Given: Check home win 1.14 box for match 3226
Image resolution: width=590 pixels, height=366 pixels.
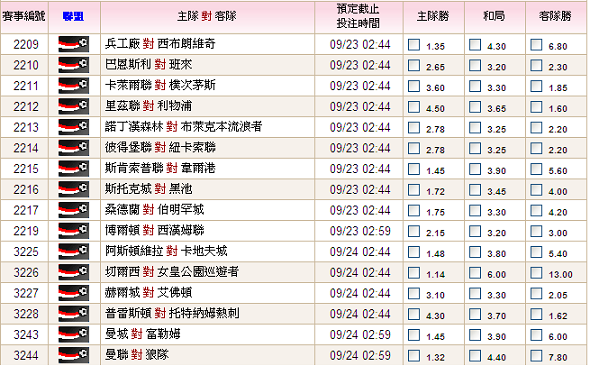Looking at the screenshot, I should tap(414, 273).
